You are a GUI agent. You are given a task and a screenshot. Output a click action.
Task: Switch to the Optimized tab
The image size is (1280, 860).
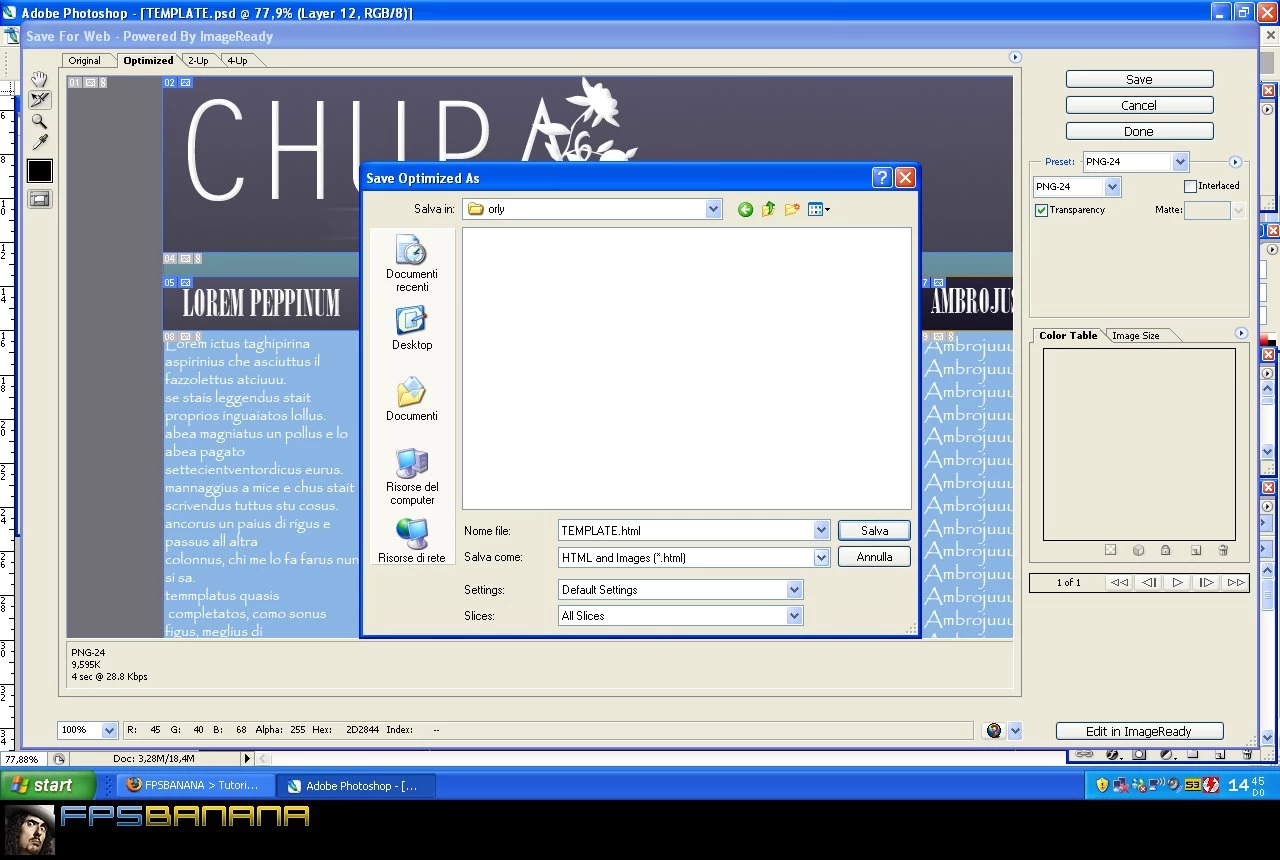click(x=148, y=60)
